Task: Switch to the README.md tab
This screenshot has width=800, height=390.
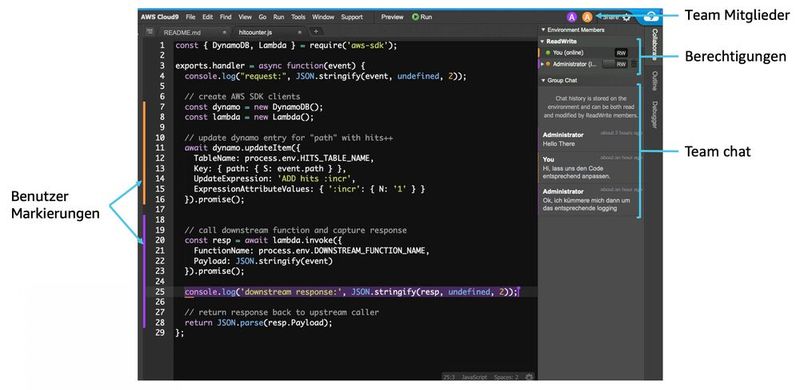Action: tap(182, 32)
